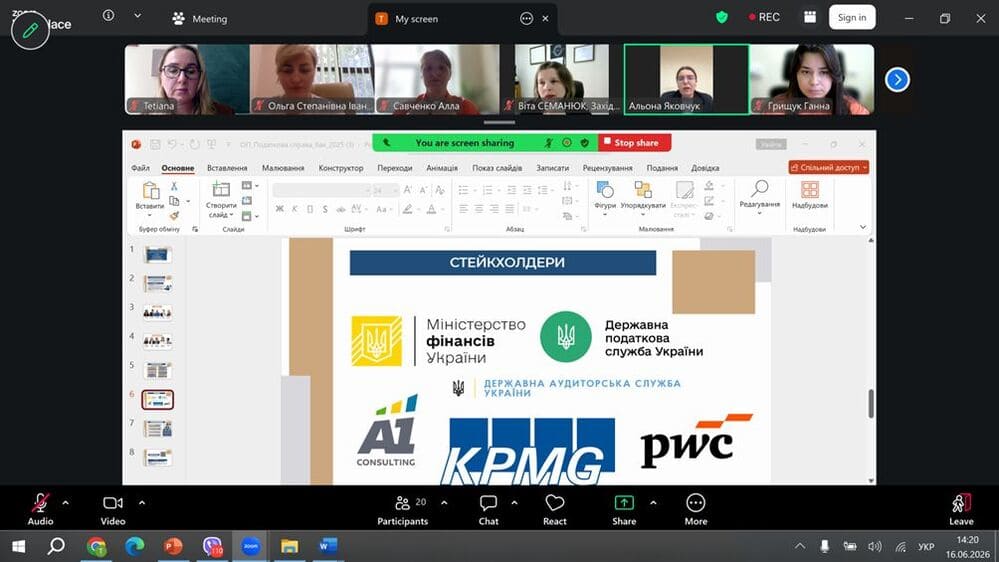Switch to the Meeting tab

pyautogui.click(x=200, y=19)
